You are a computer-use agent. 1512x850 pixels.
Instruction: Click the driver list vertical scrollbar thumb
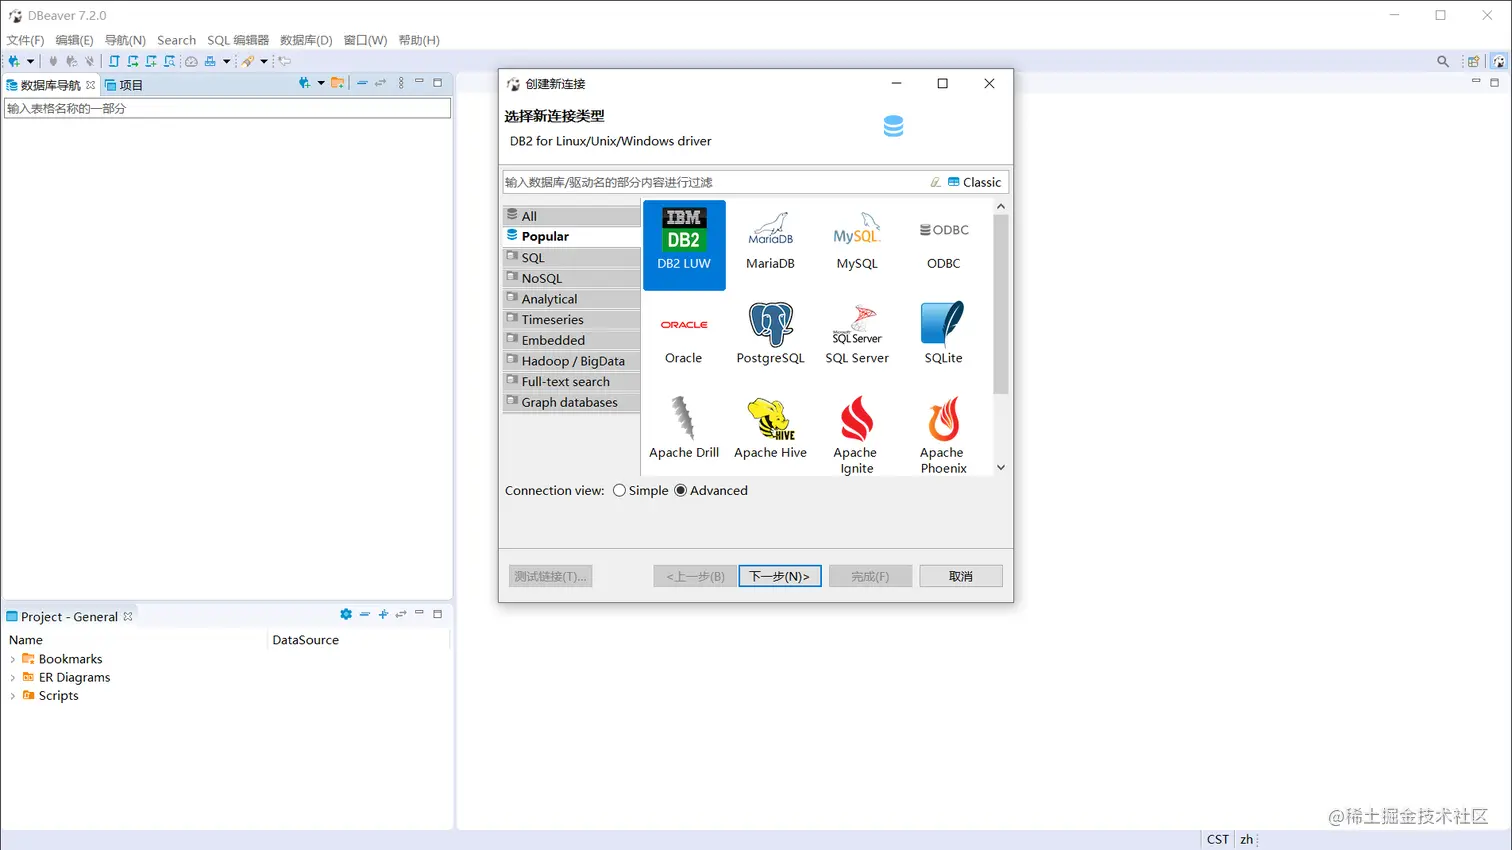click(x=1001, y=304)
